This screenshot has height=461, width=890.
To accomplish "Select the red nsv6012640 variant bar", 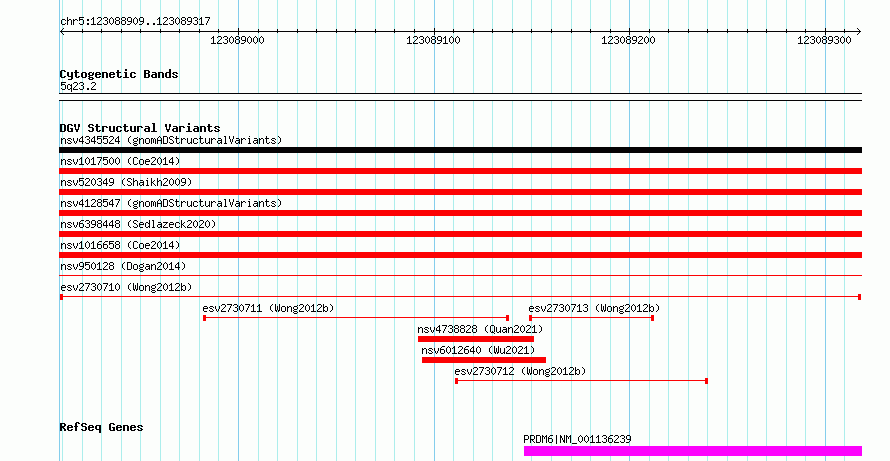I will tap(484, 360).
